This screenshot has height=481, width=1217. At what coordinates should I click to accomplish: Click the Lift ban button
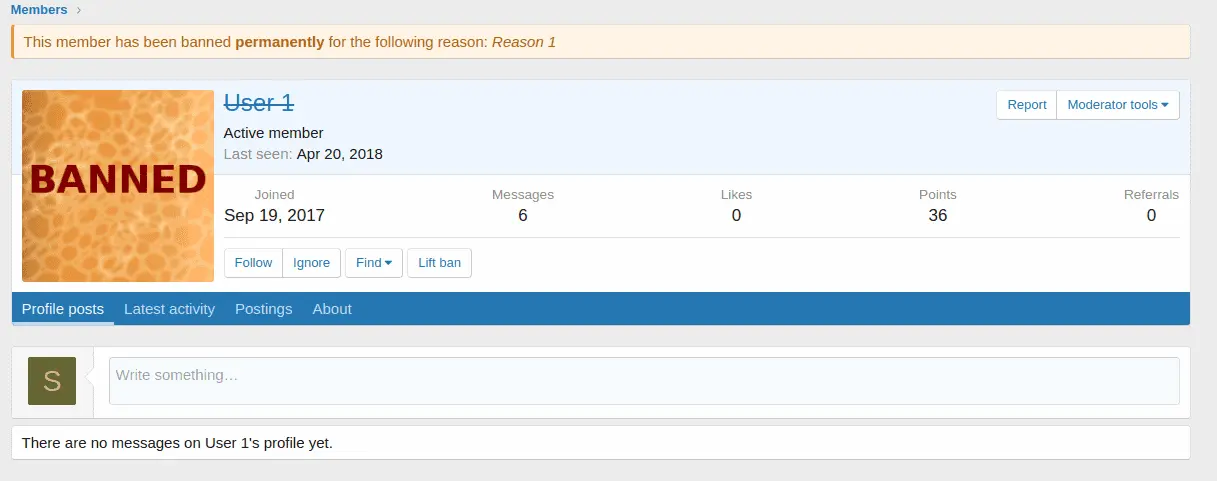[x=439, y=263]
